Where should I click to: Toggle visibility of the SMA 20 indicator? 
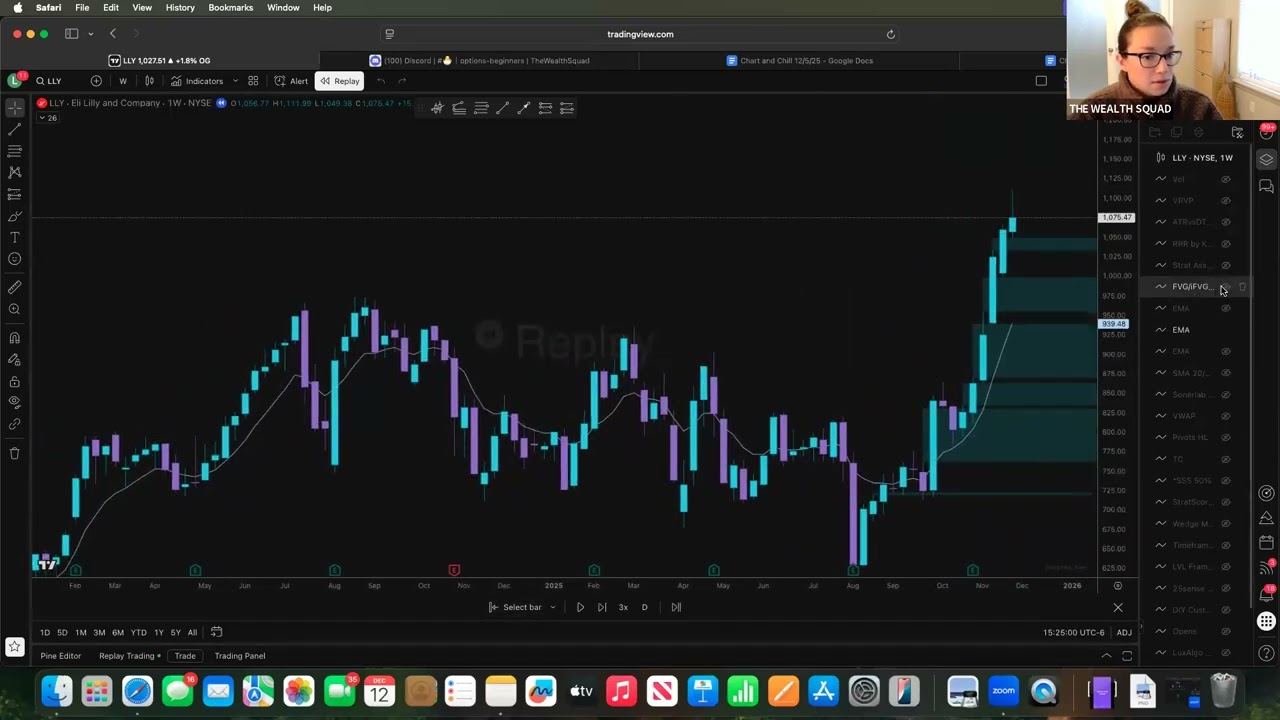pyautogui.click(x=1226, y=373)
